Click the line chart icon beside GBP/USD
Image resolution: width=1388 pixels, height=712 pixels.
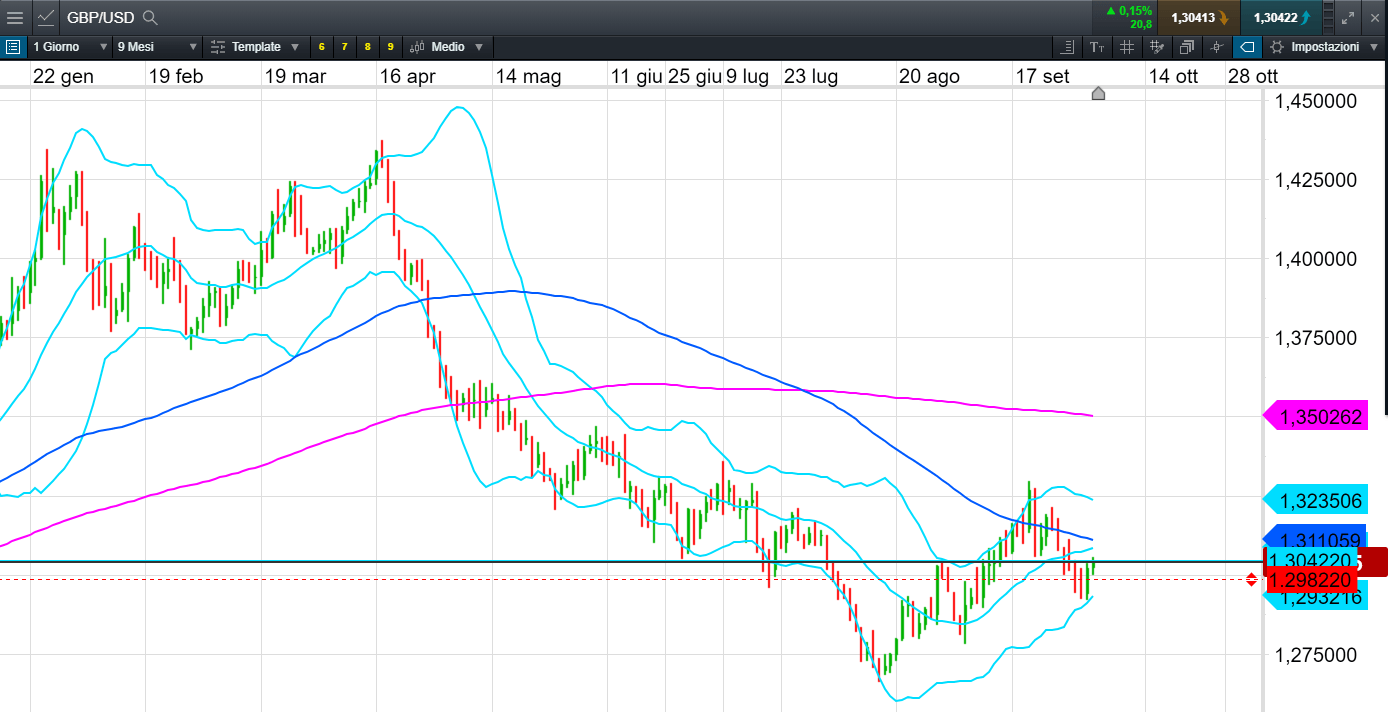point(47,17)
